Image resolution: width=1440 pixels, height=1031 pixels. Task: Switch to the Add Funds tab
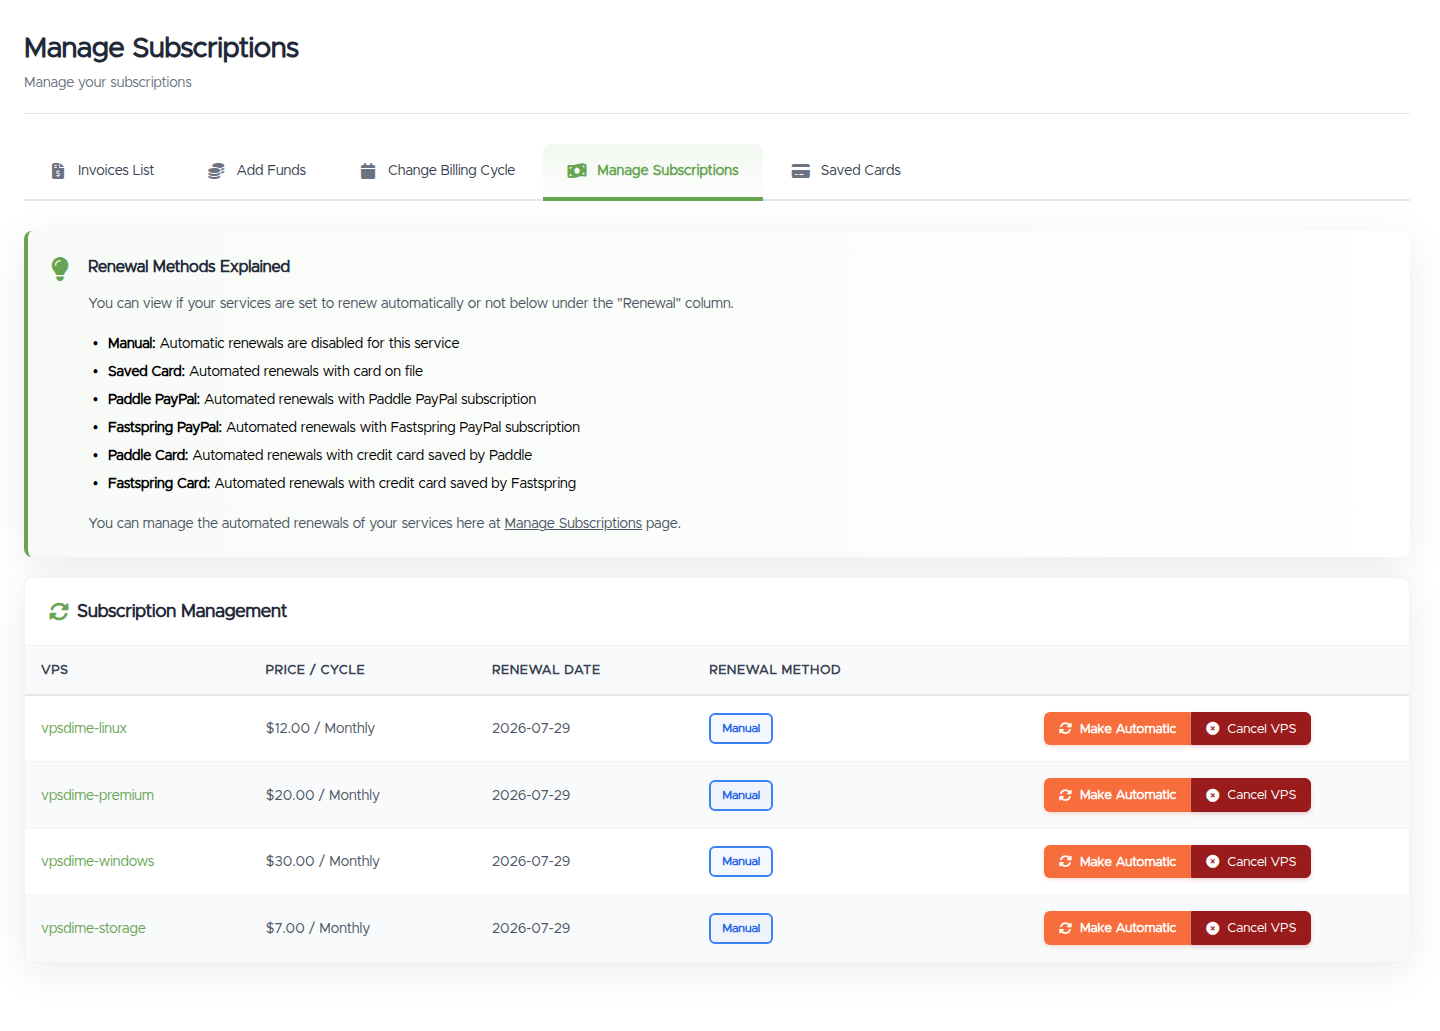point(258,171)
